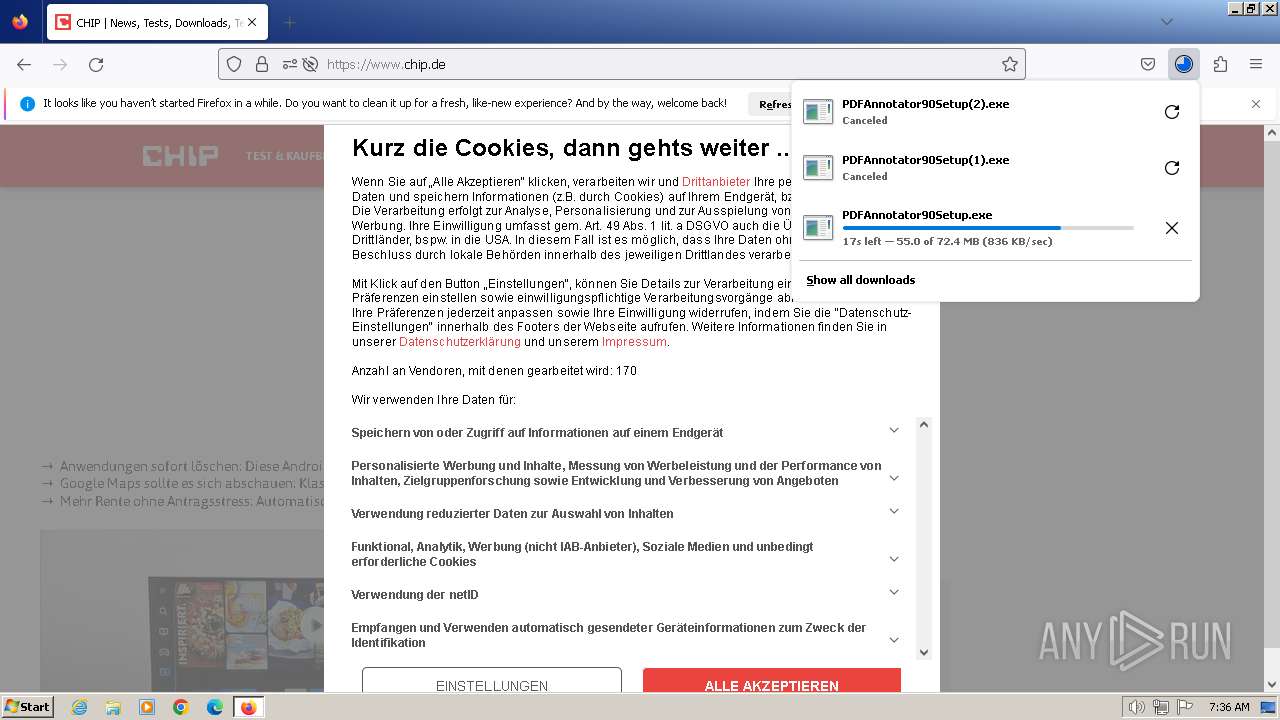Image resolution: width=1280 pixels, height=720 pixels.
Task: Click the in-progress PDFAnnotator90Setup.exe file icon
Action: 818,228
